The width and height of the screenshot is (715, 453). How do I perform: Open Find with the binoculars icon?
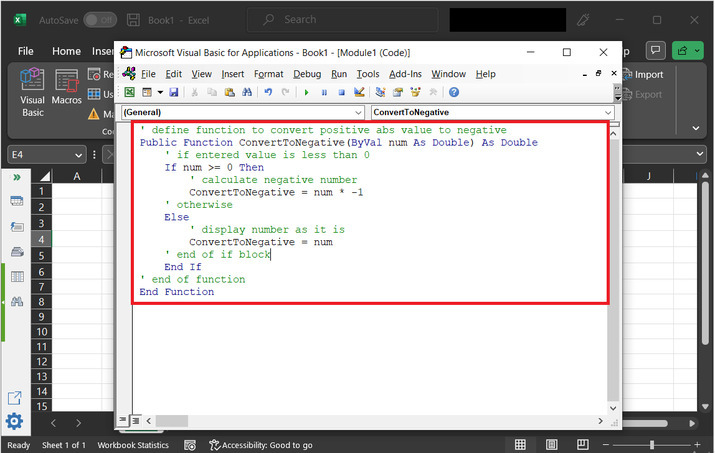click(x=247, y=92)
